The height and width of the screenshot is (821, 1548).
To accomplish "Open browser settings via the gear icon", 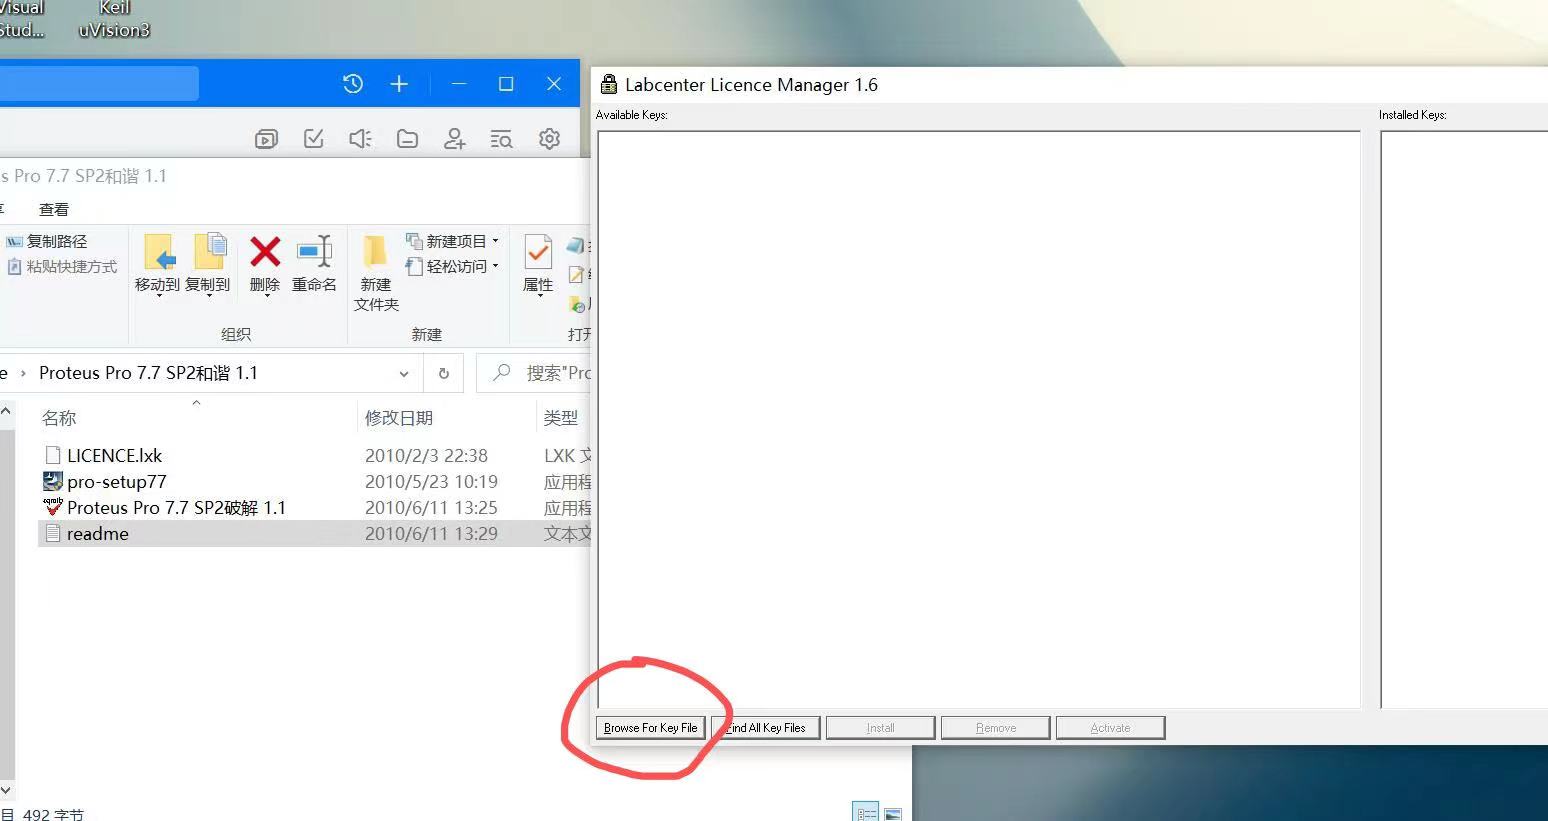I will 548,139.
